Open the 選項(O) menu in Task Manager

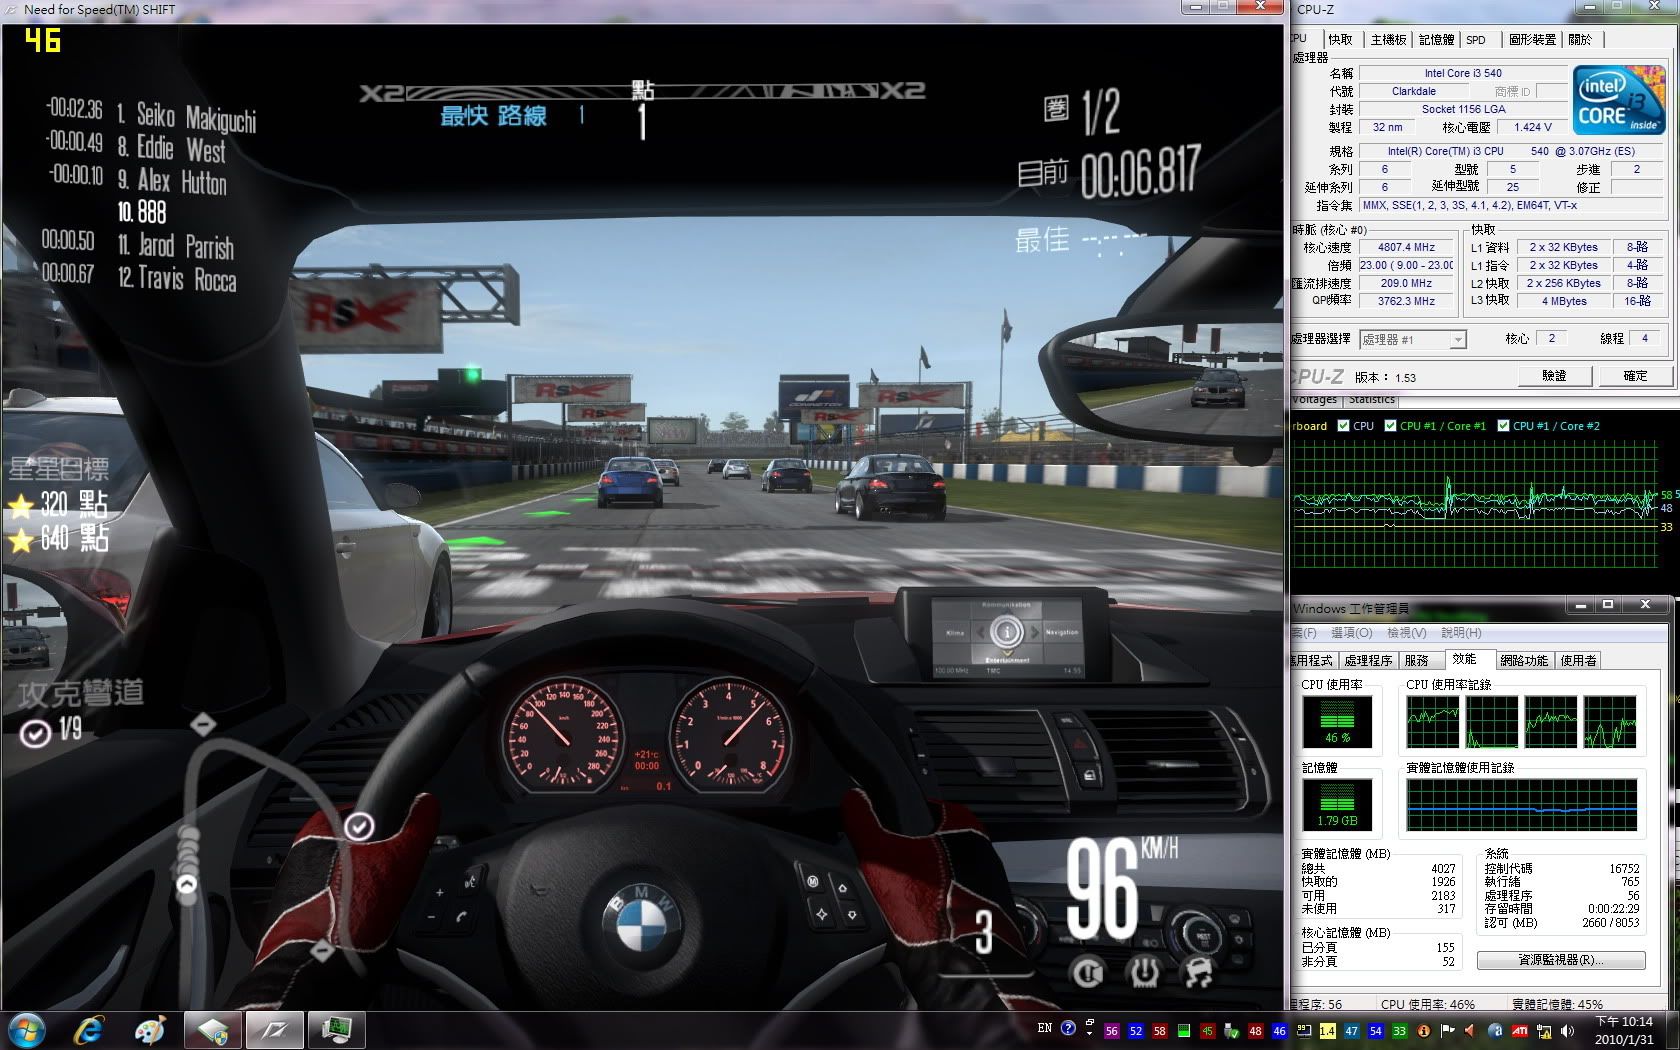coord(1351,633)
